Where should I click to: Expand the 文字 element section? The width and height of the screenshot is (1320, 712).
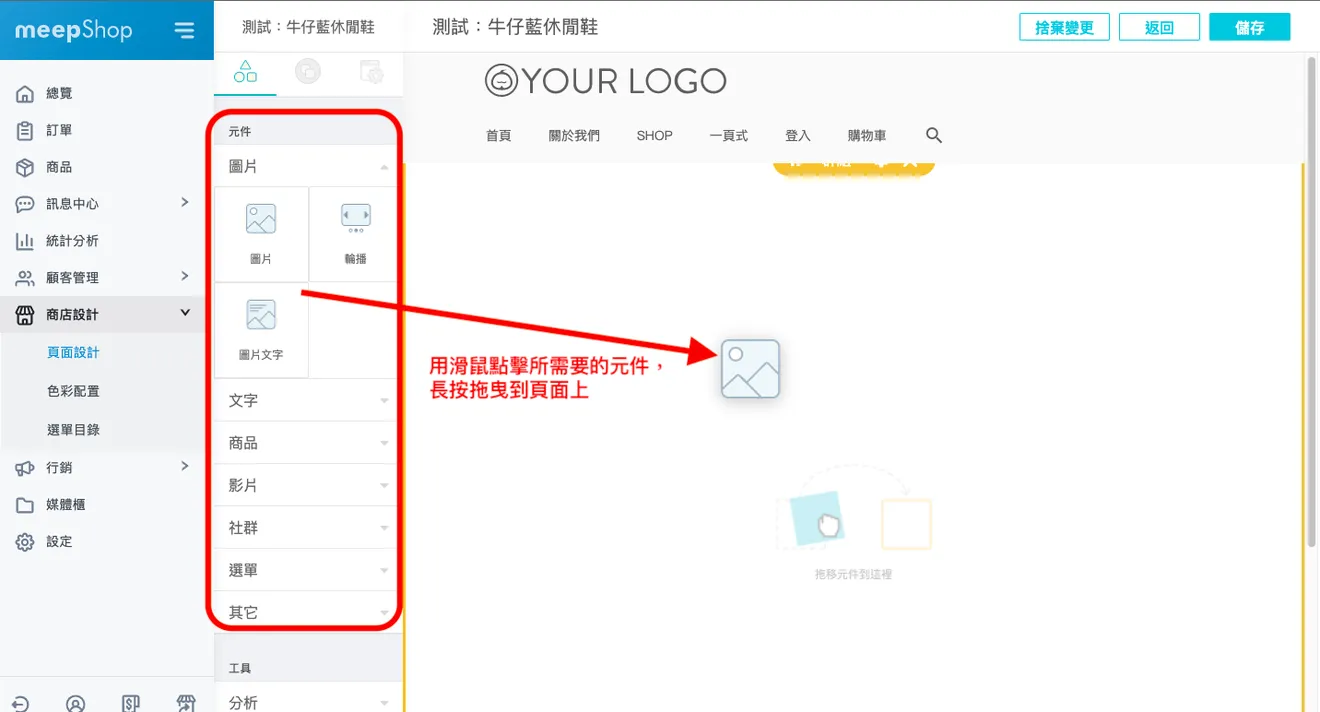[x=307, y=400]
